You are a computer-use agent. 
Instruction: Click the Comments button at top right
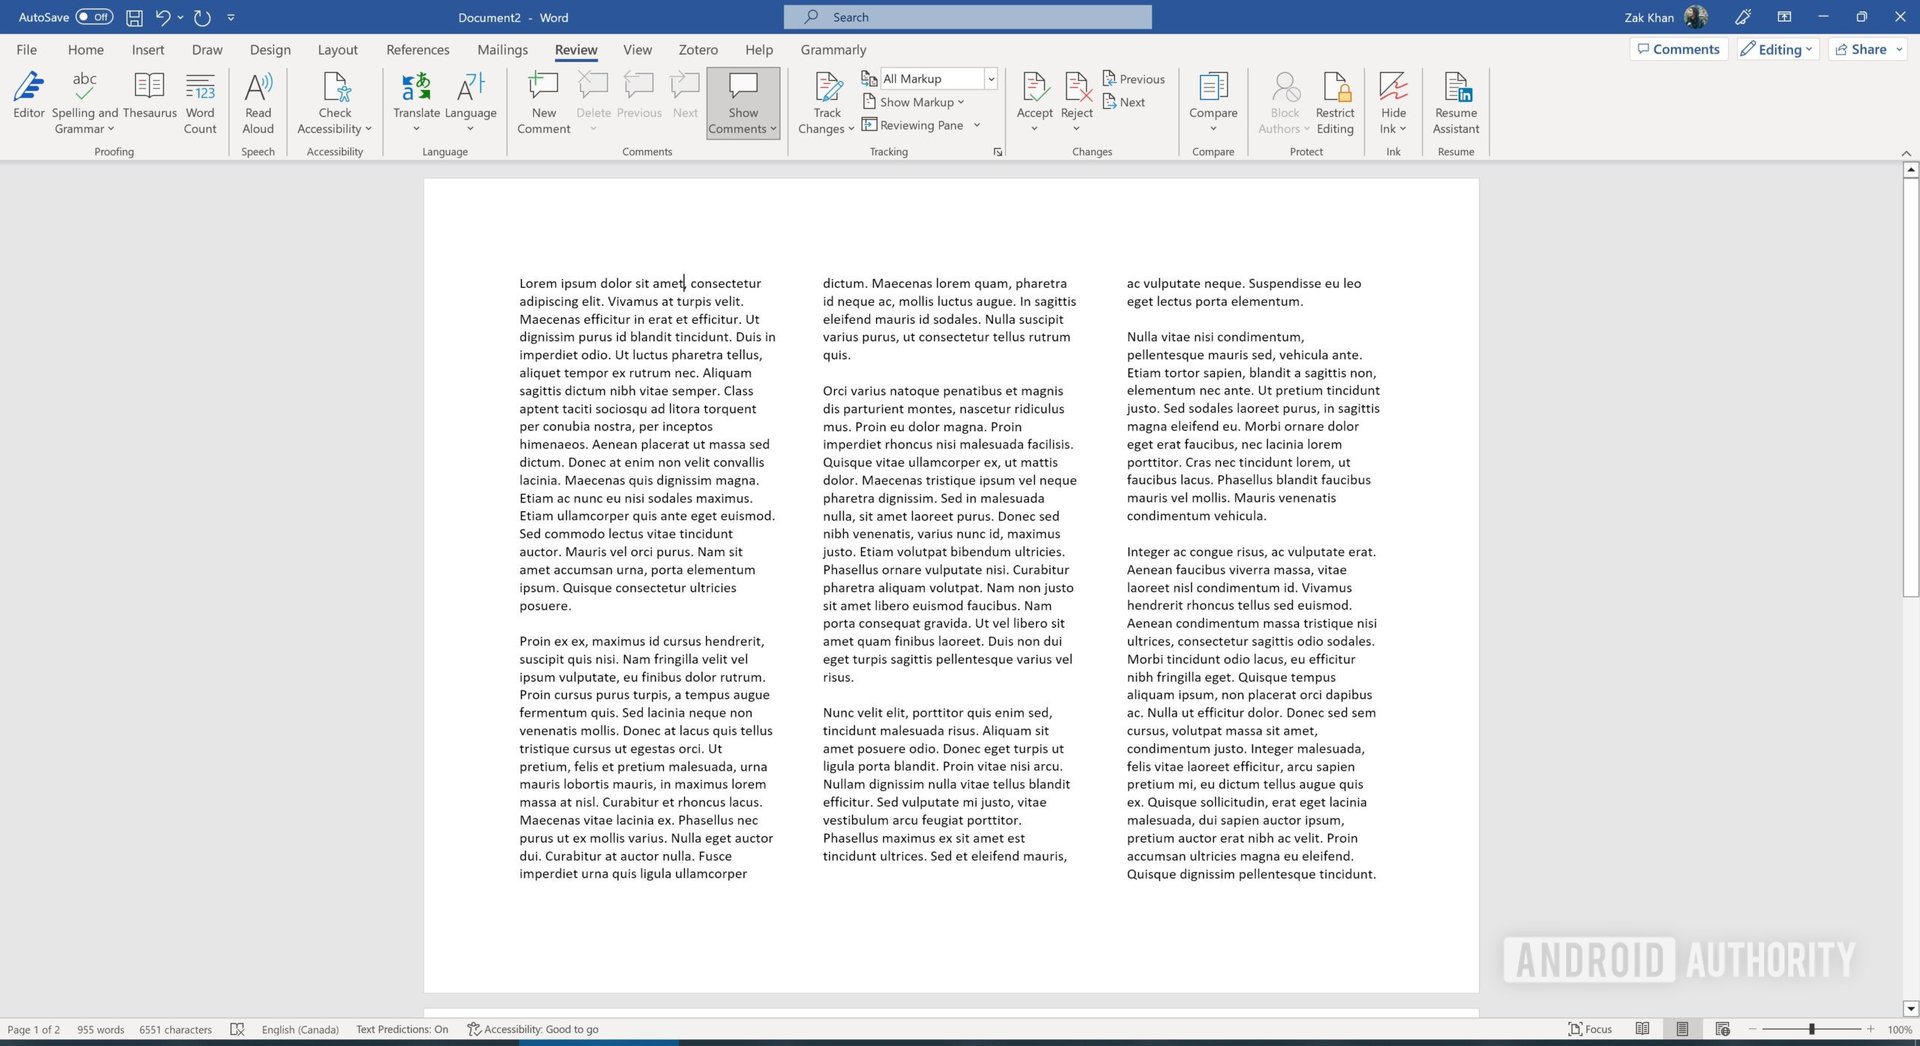pyautogui.click(x=1678, y=49)
